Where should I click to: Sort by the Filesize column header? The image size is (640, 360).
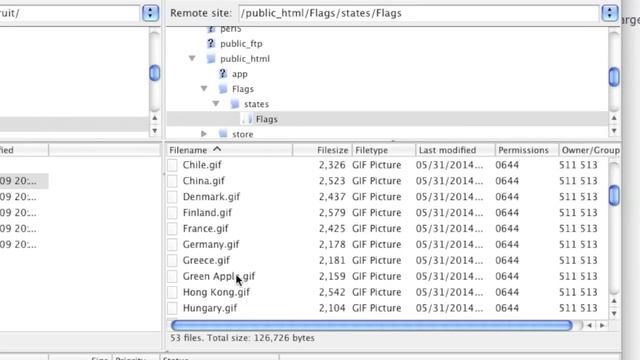(322, 150)
